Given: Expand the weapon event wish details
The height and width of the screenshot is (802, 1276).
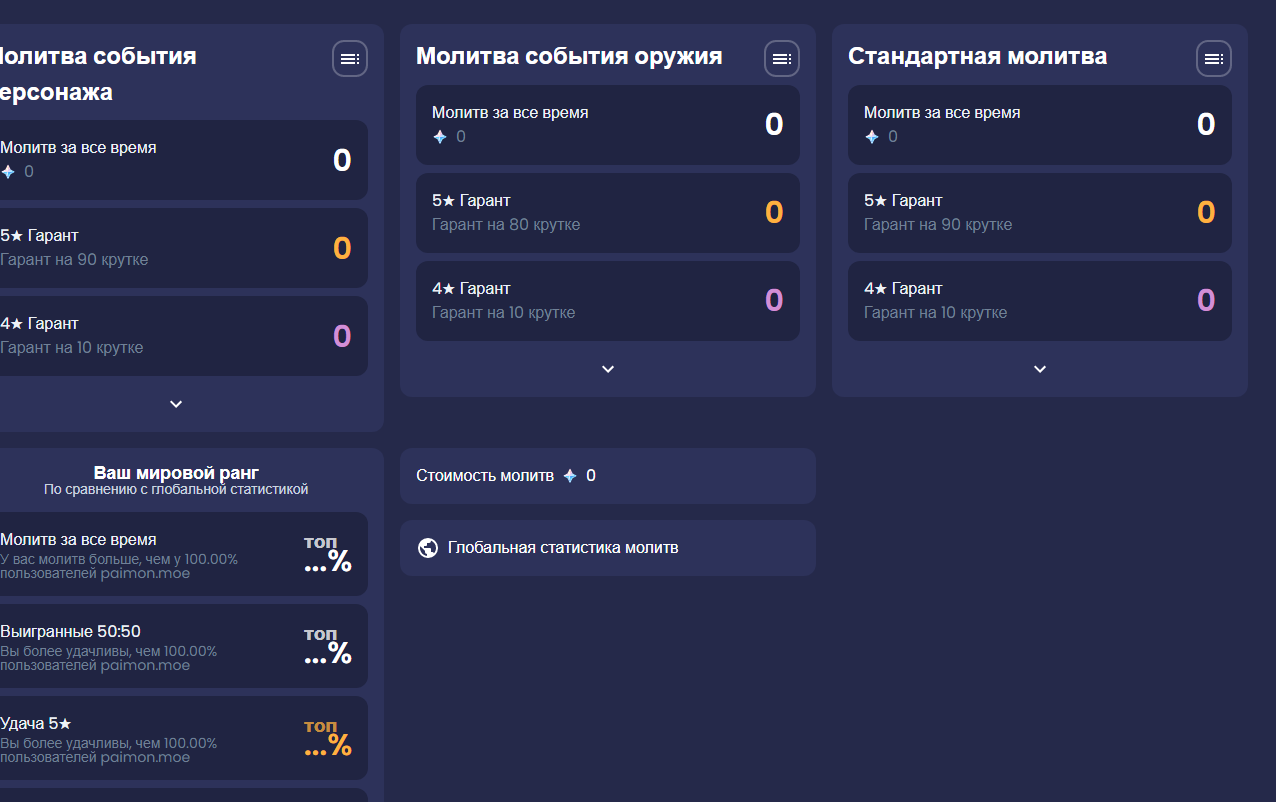Looking at the screenshot, I should [x=608, y=369].
